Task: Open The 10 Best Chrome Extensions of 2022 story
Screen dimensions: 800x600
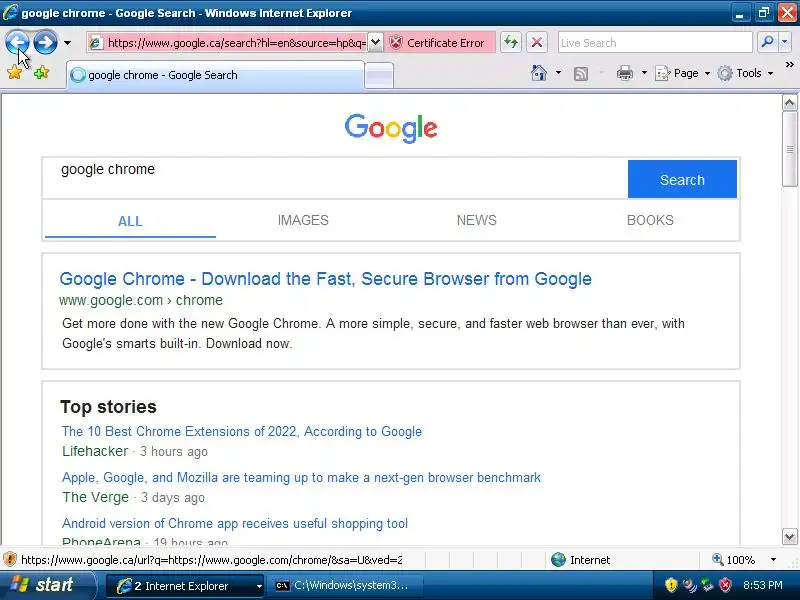Action: [242, 432]
